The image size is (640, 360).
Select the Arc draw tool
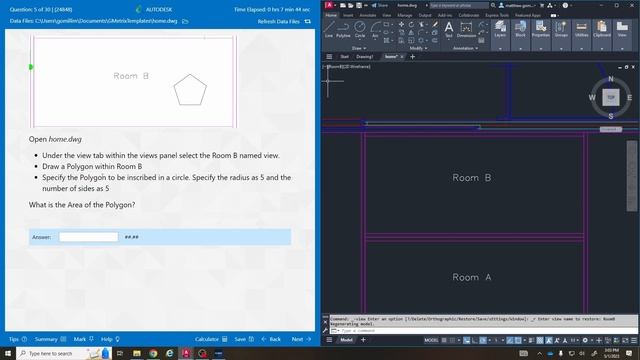(x=375, y=29)
